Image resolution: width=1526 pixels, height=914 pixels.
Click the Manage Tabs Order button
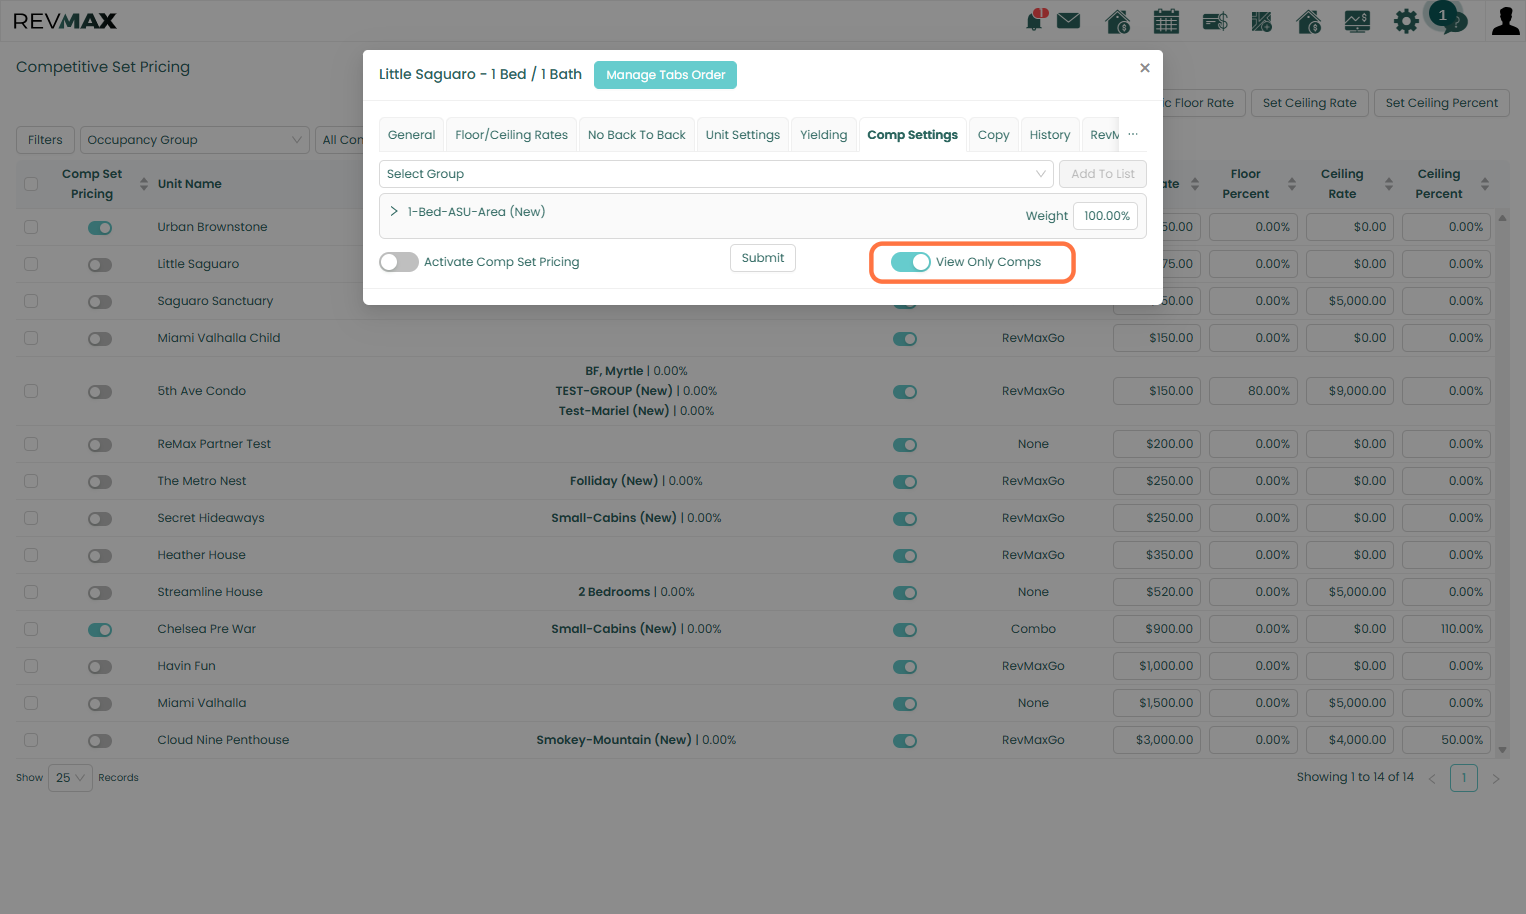coord(665,75)
